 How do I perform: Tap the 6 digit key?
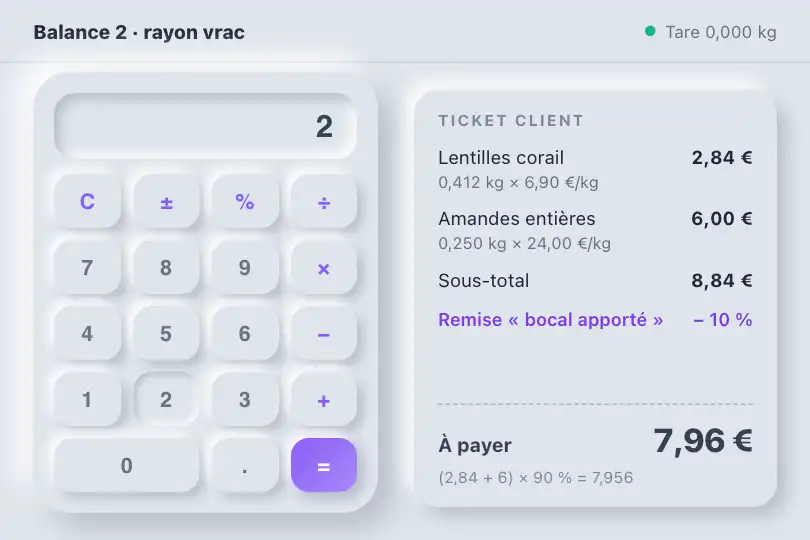[245, 333]
